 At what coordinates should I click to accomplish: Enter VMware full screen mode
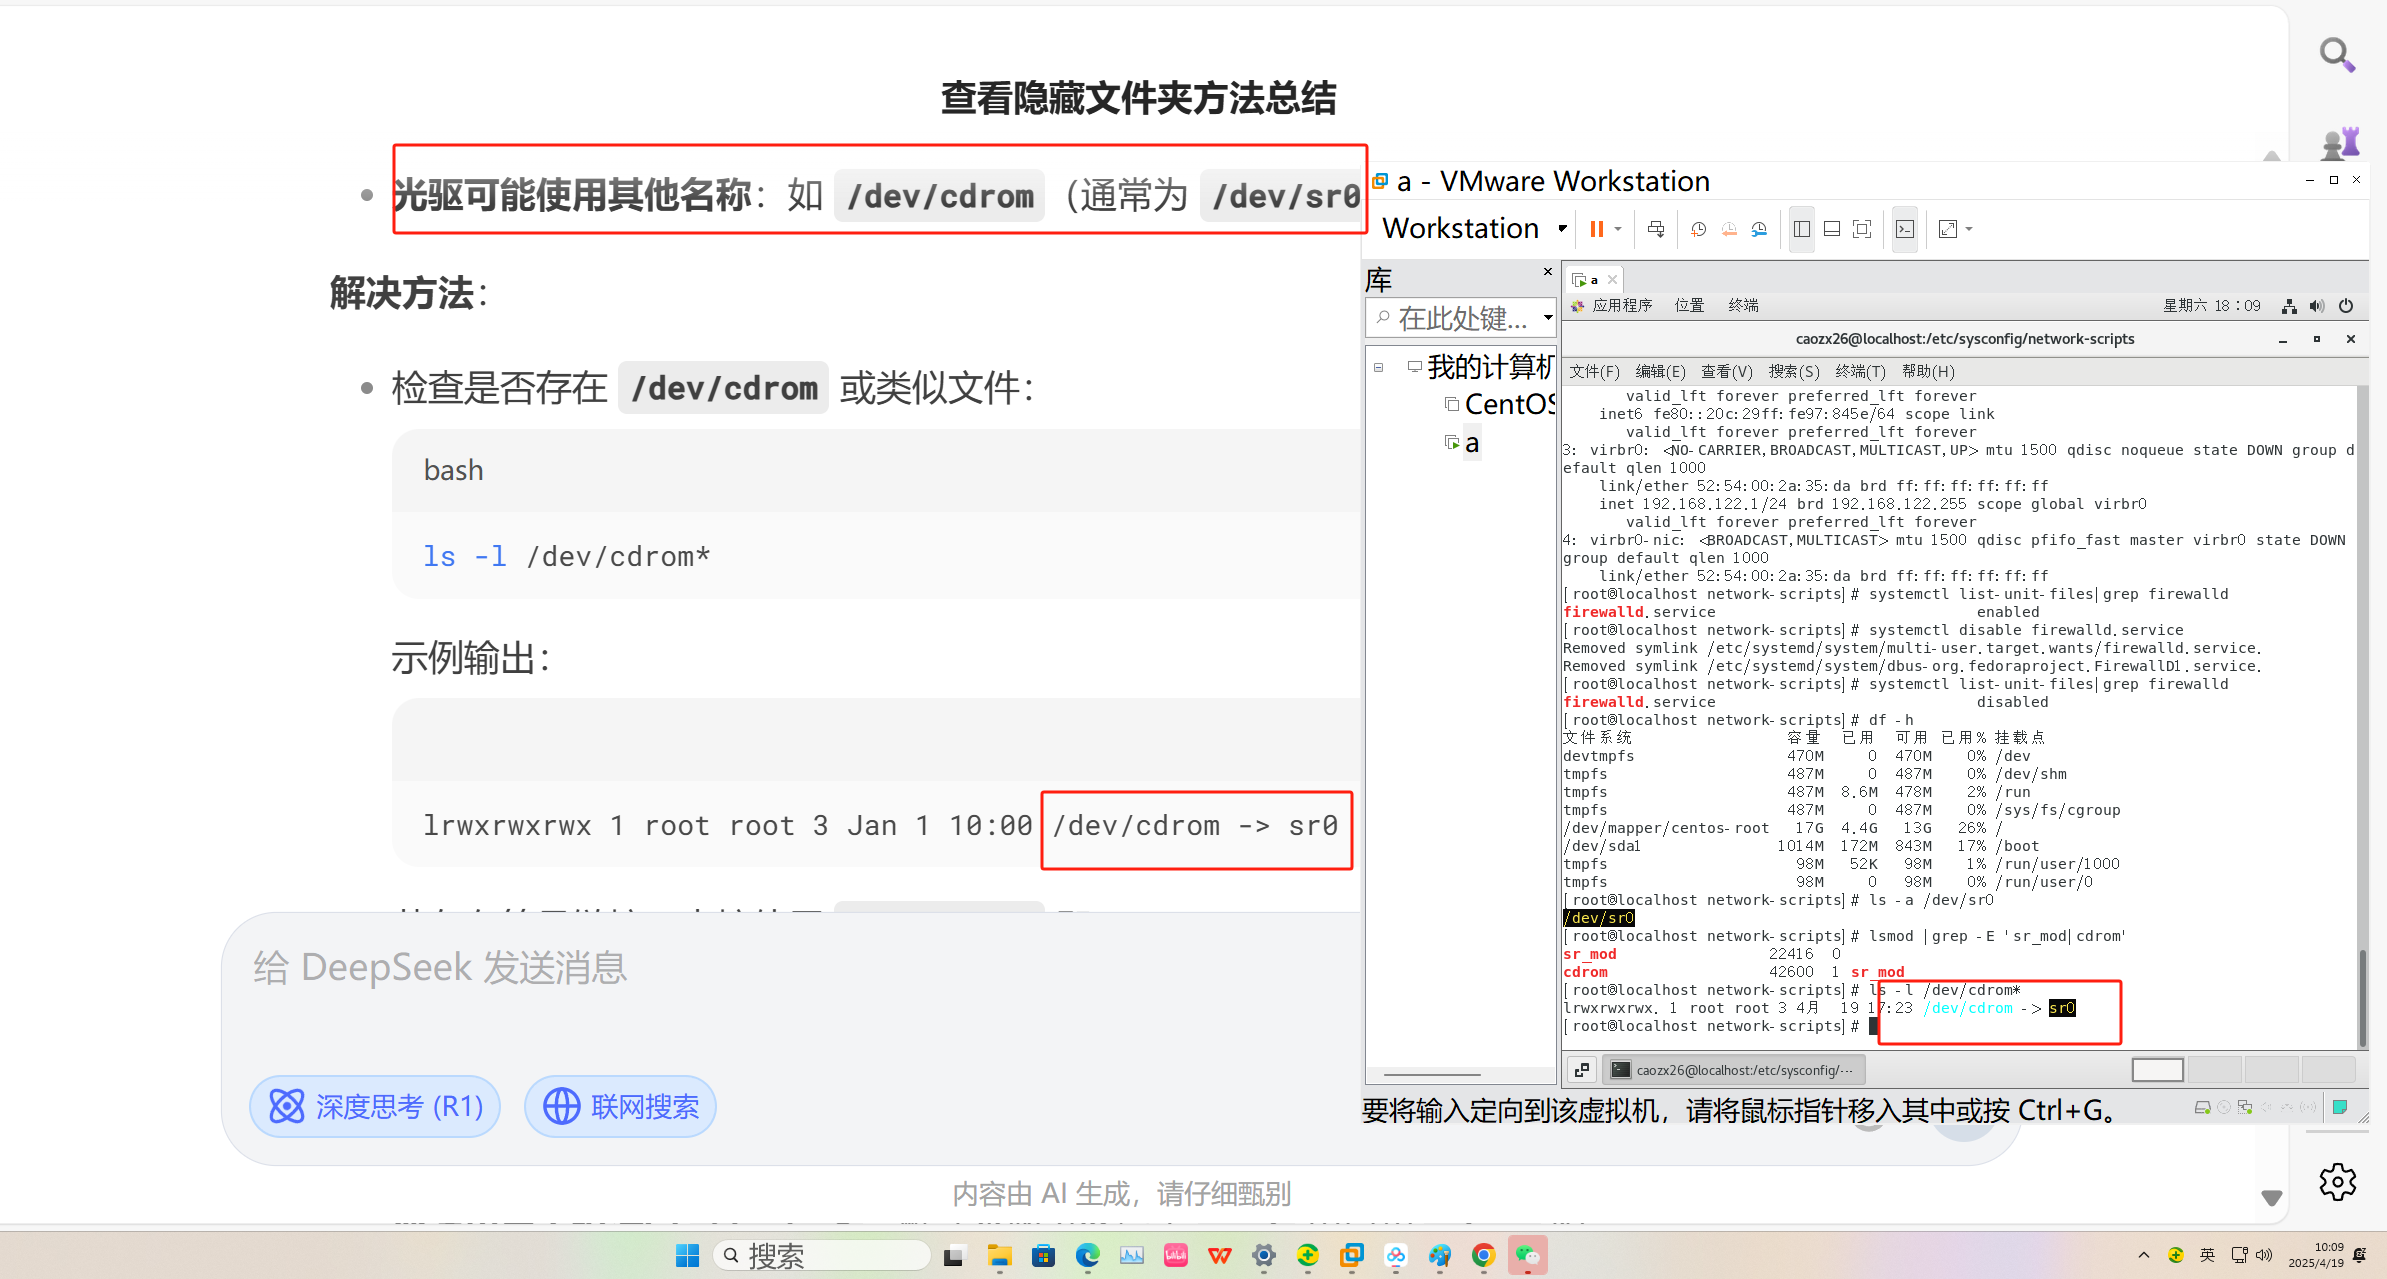click(x=1862, y=229)
